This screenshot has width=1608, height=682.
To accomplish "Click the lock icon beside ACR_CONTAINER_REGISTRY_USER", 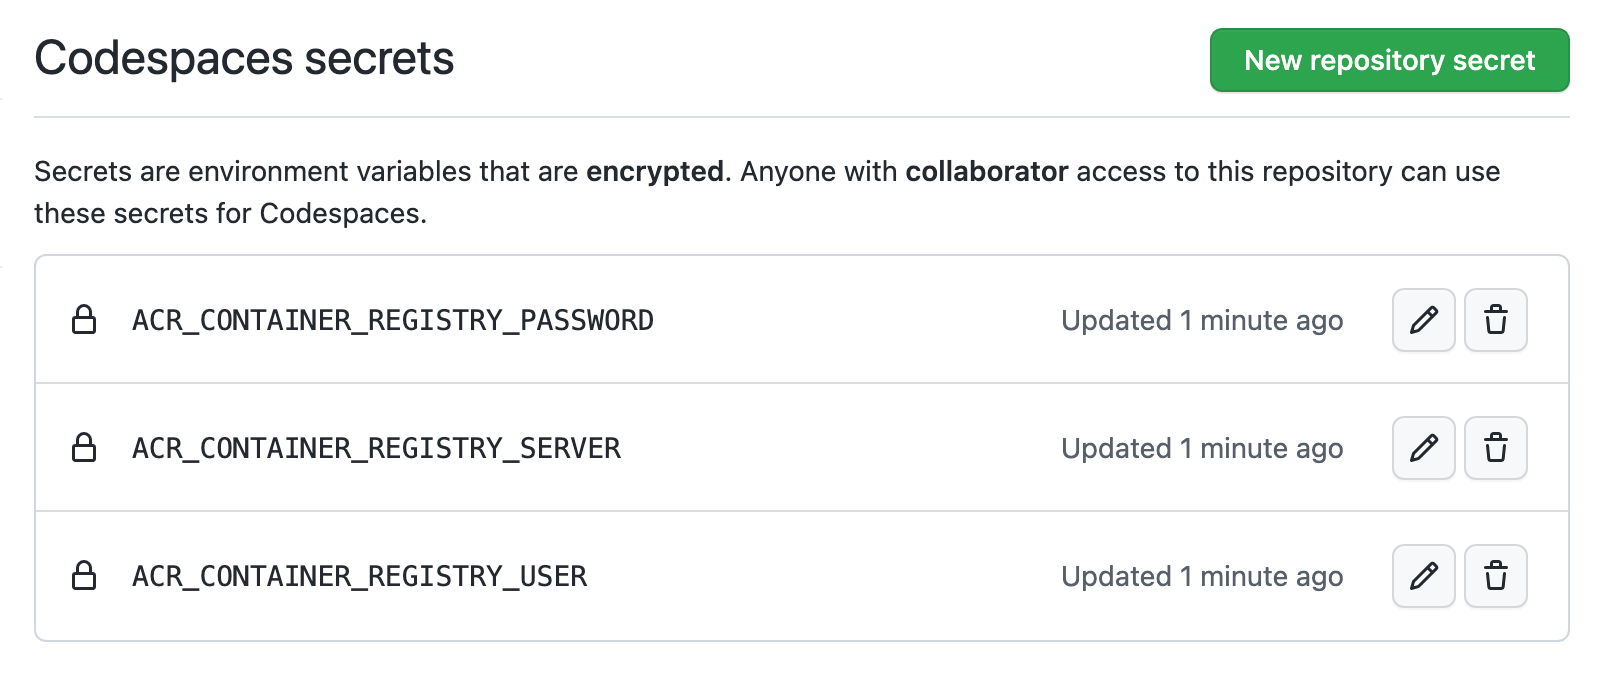I will [x=86, y=576].
